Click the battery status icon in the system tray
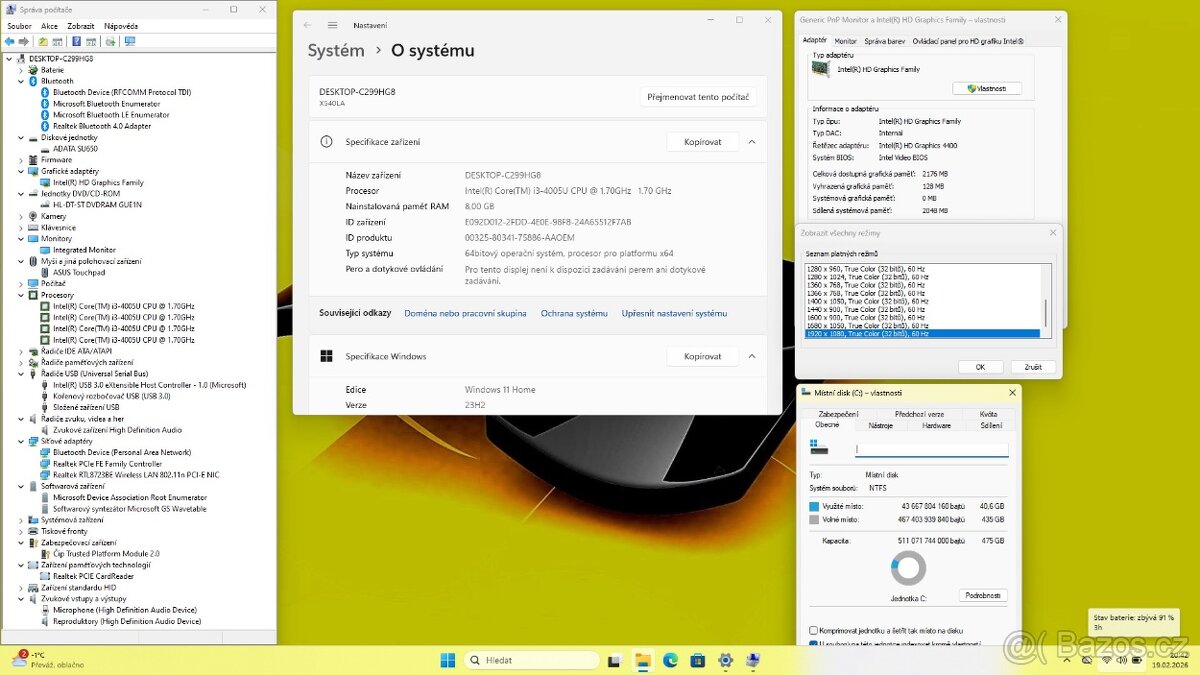The height and width of the screenshot is (675, 1200). 1135,660
